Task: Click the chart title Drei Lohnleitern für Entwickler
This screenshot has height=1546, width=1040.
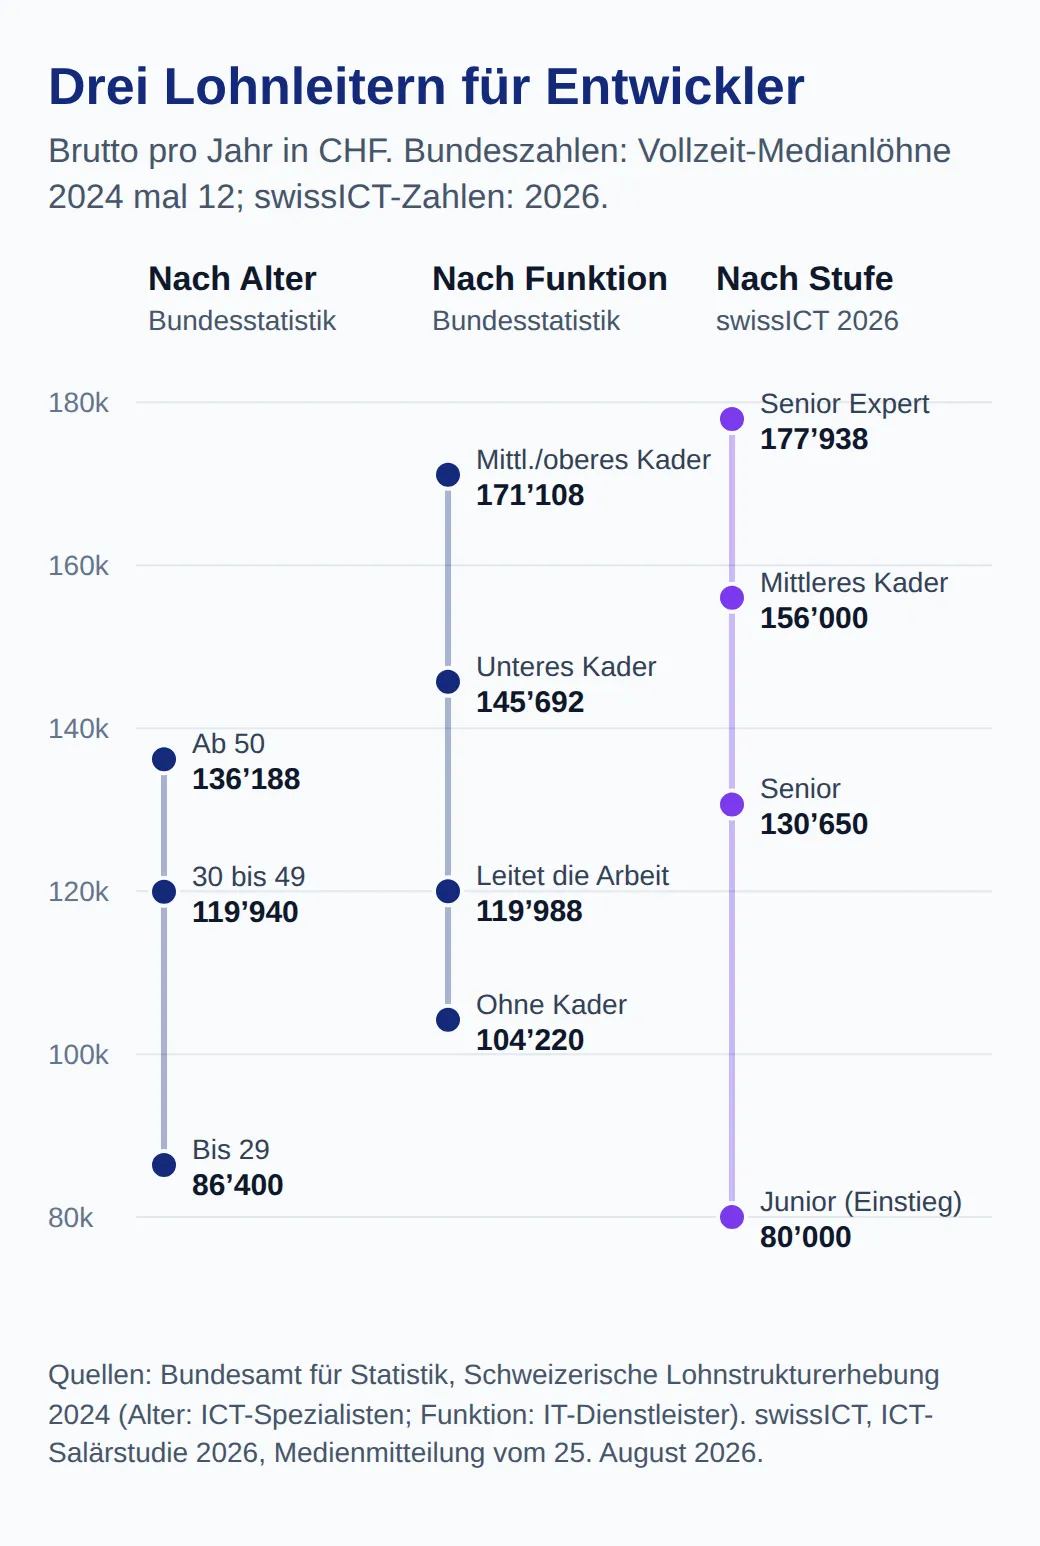Action: coord(426,87)
